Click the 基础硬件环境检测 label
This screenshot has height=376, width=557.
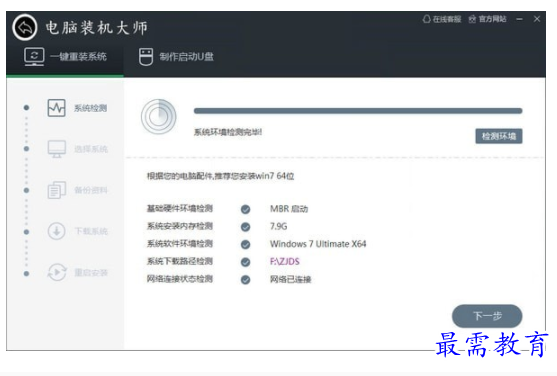point(180,209)
